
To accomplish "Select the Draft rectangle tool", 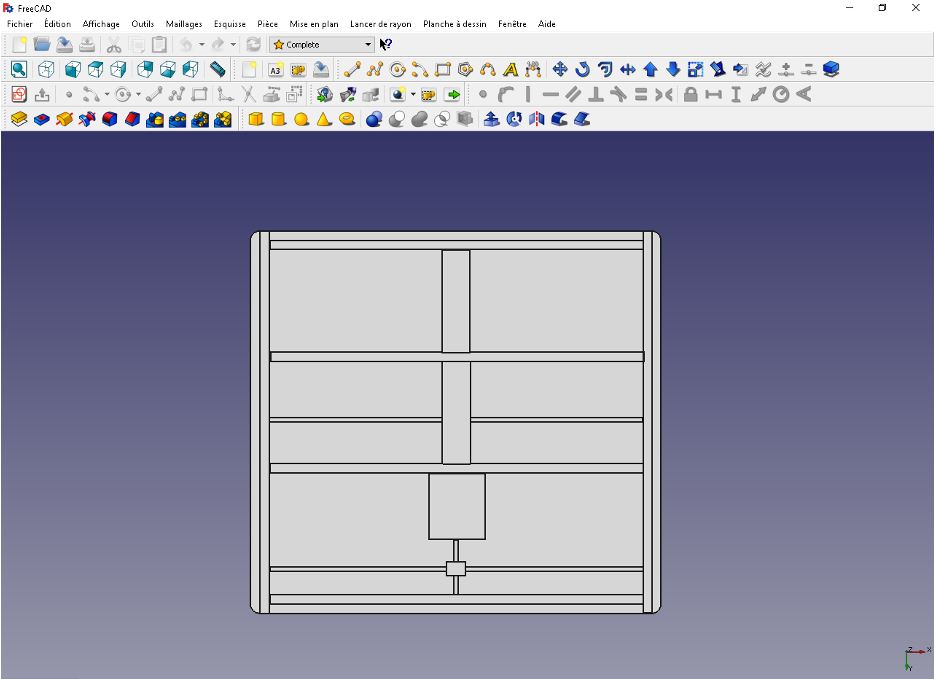I will [x=442, y=70].
